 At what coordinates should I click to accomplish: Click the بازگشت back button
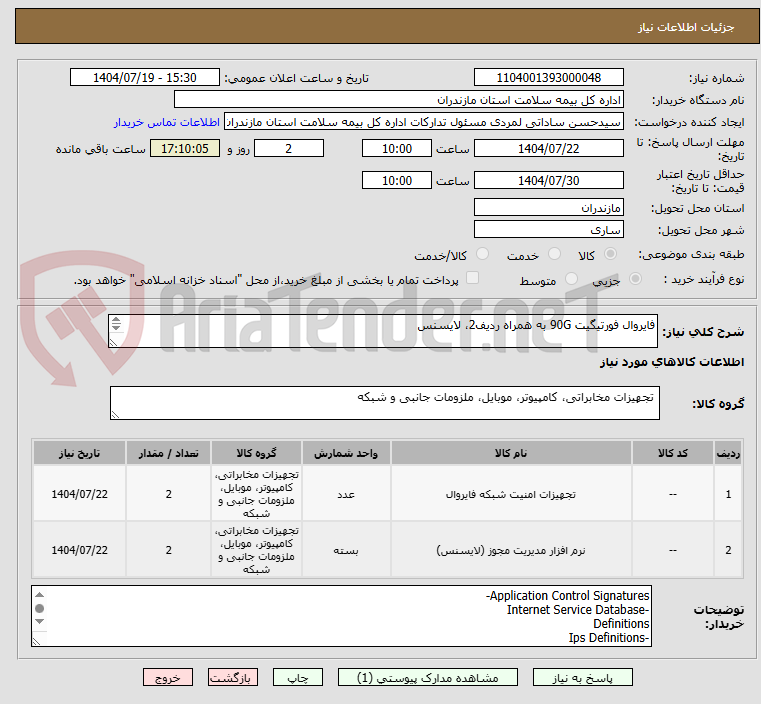[x=233, y=677]
